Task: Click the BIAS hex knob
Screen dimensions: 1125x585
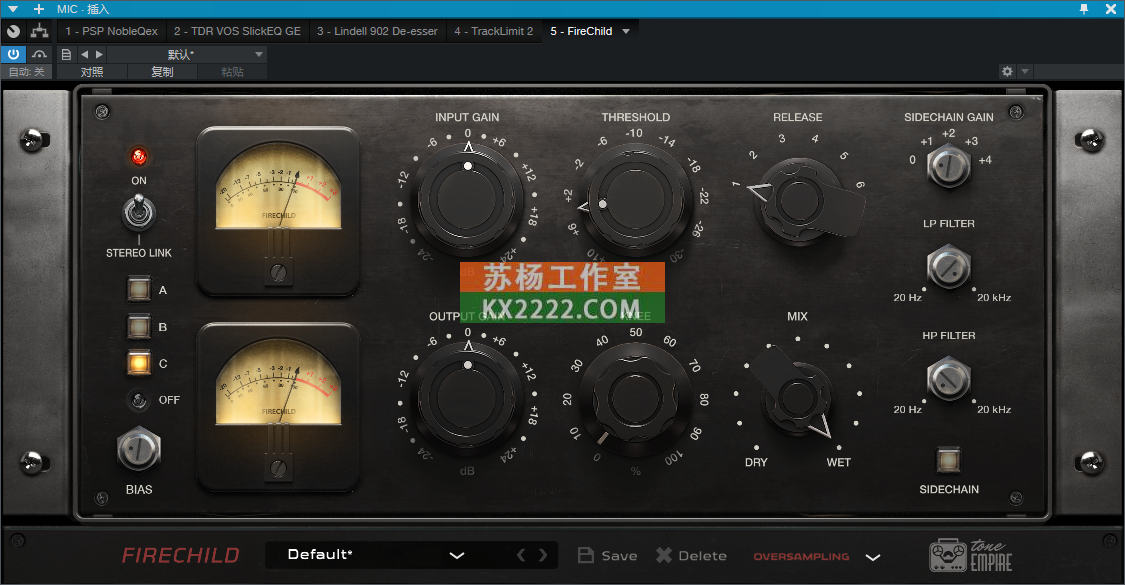Action: pyautogui.click(x=138, y=449)
